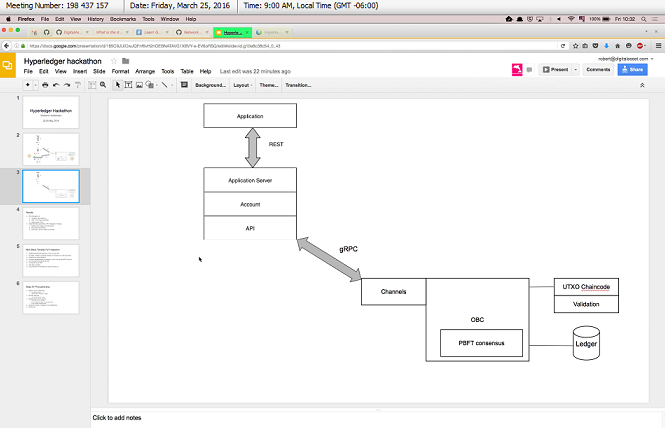
Task: Click the blue downloads arrow icon
Action: coord(606,46)
